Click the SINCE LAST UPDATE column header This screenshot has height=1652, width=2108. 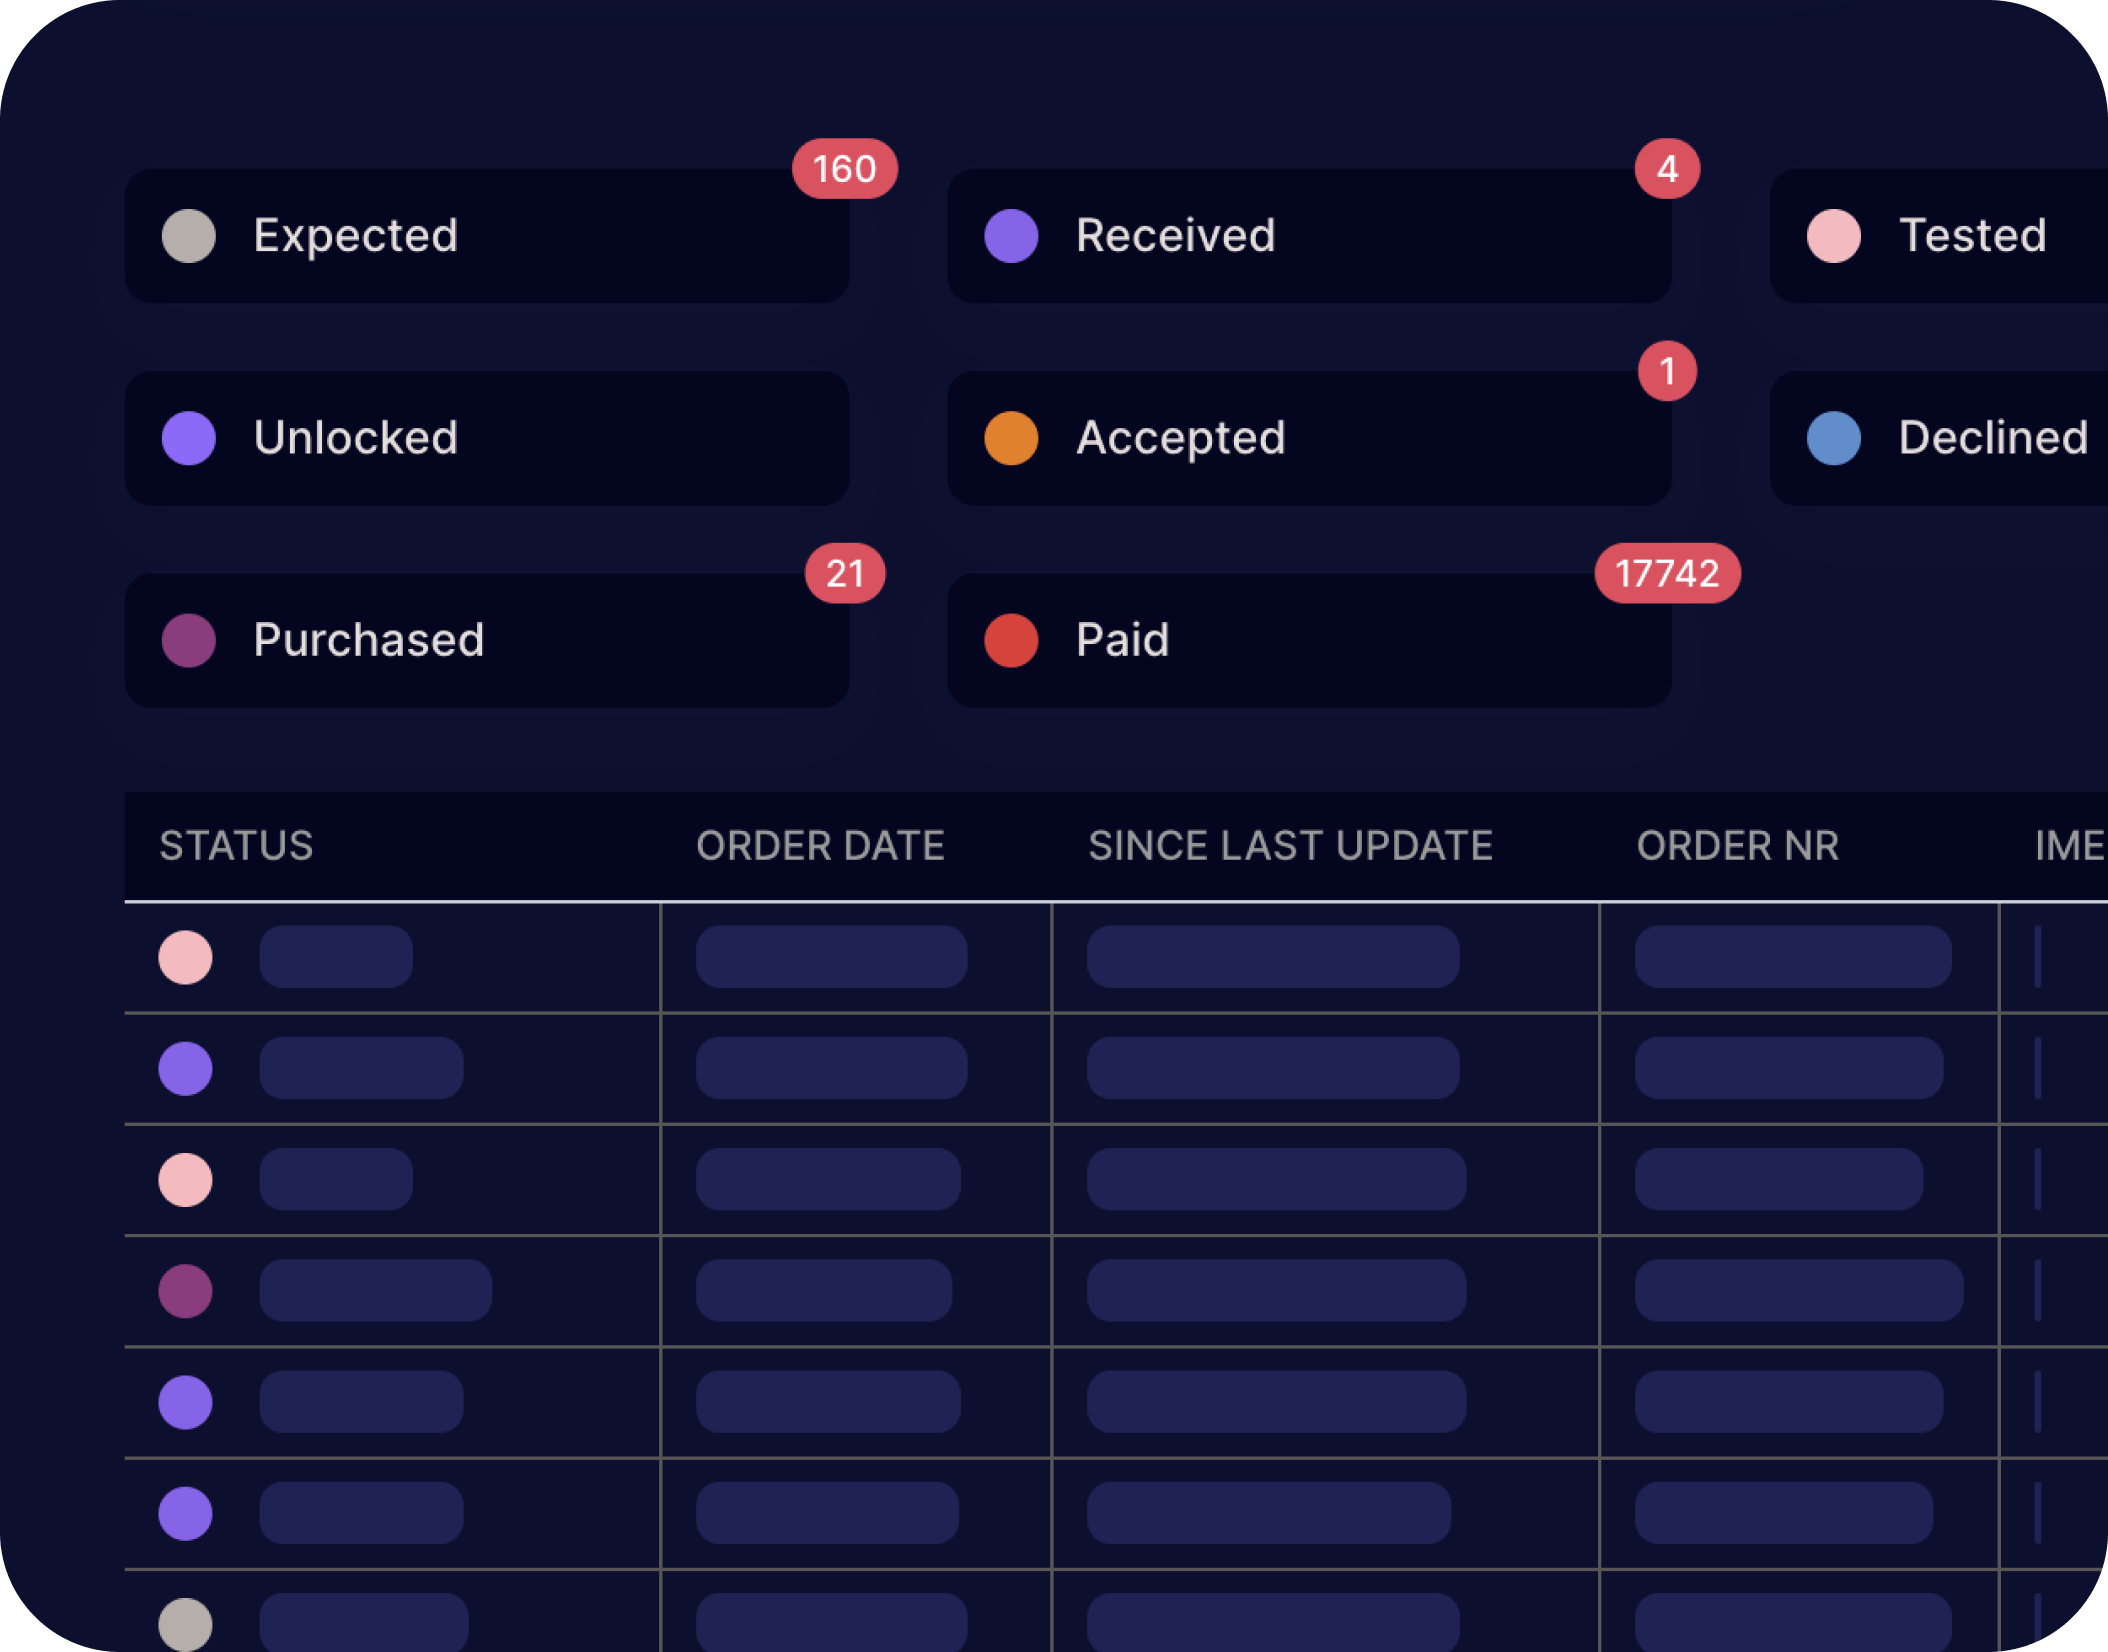[1290, 846]
